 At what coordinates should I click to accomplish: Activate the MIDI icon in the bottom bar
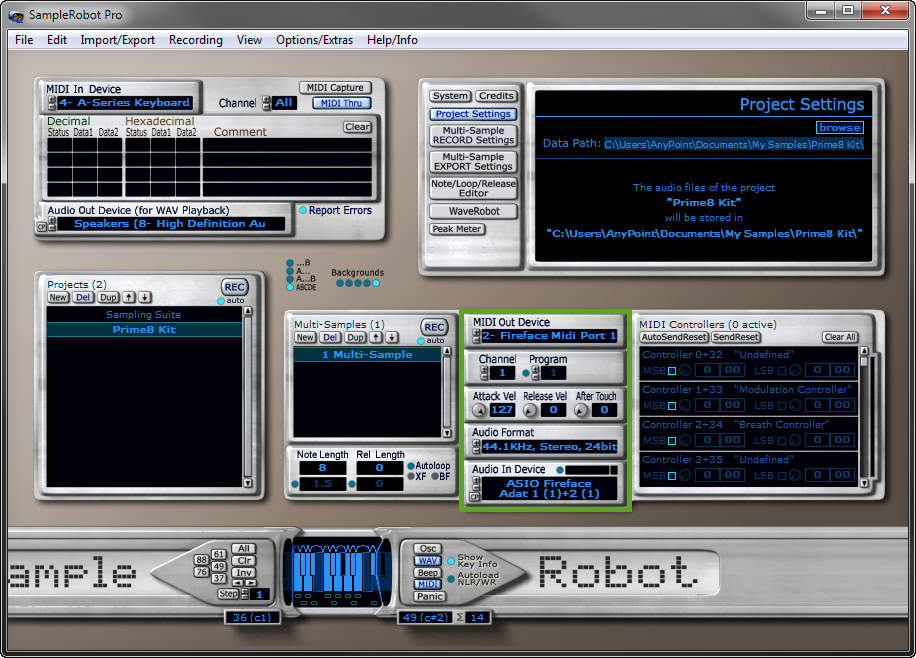point(427,583)
